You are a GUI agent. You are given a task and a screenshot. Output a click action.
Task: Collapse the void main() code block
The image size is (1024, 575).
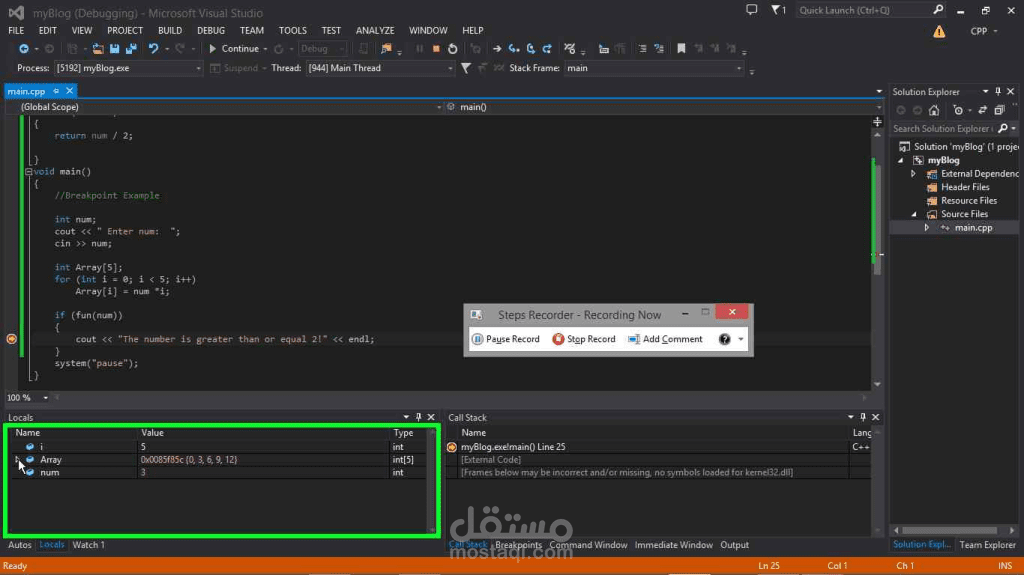(28, 172)
